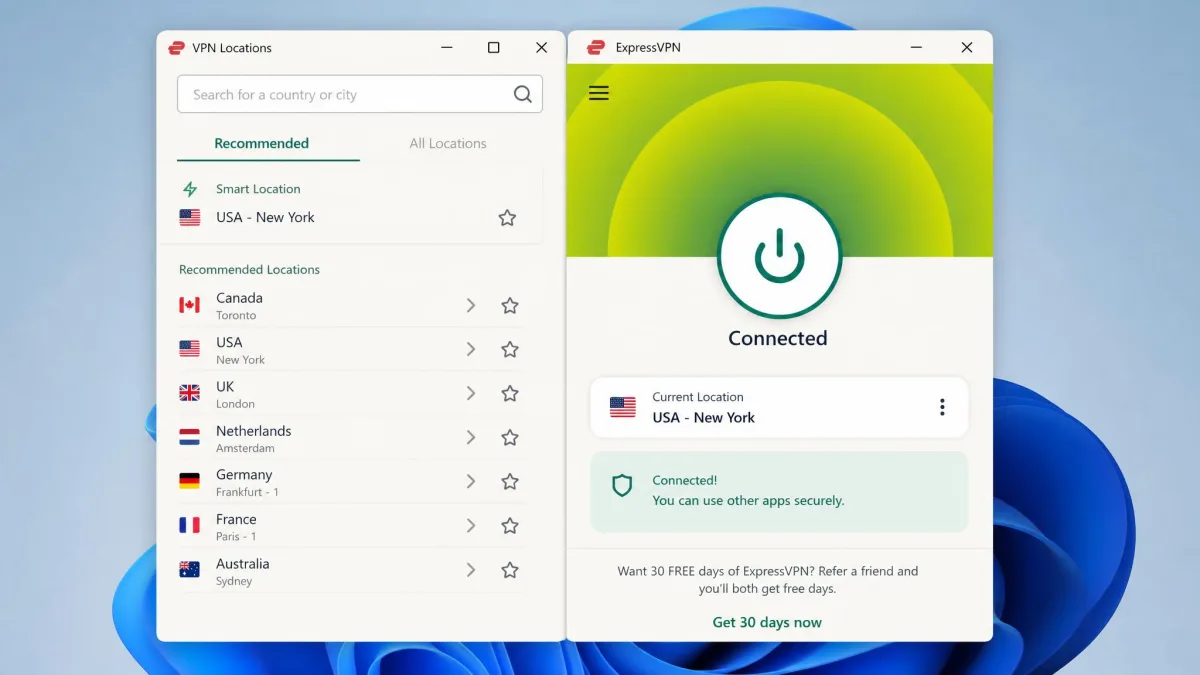Click the search magnifier icon
Viewport: 1200px width, 675px height.
pyautogui.click(x=522, y=95)
